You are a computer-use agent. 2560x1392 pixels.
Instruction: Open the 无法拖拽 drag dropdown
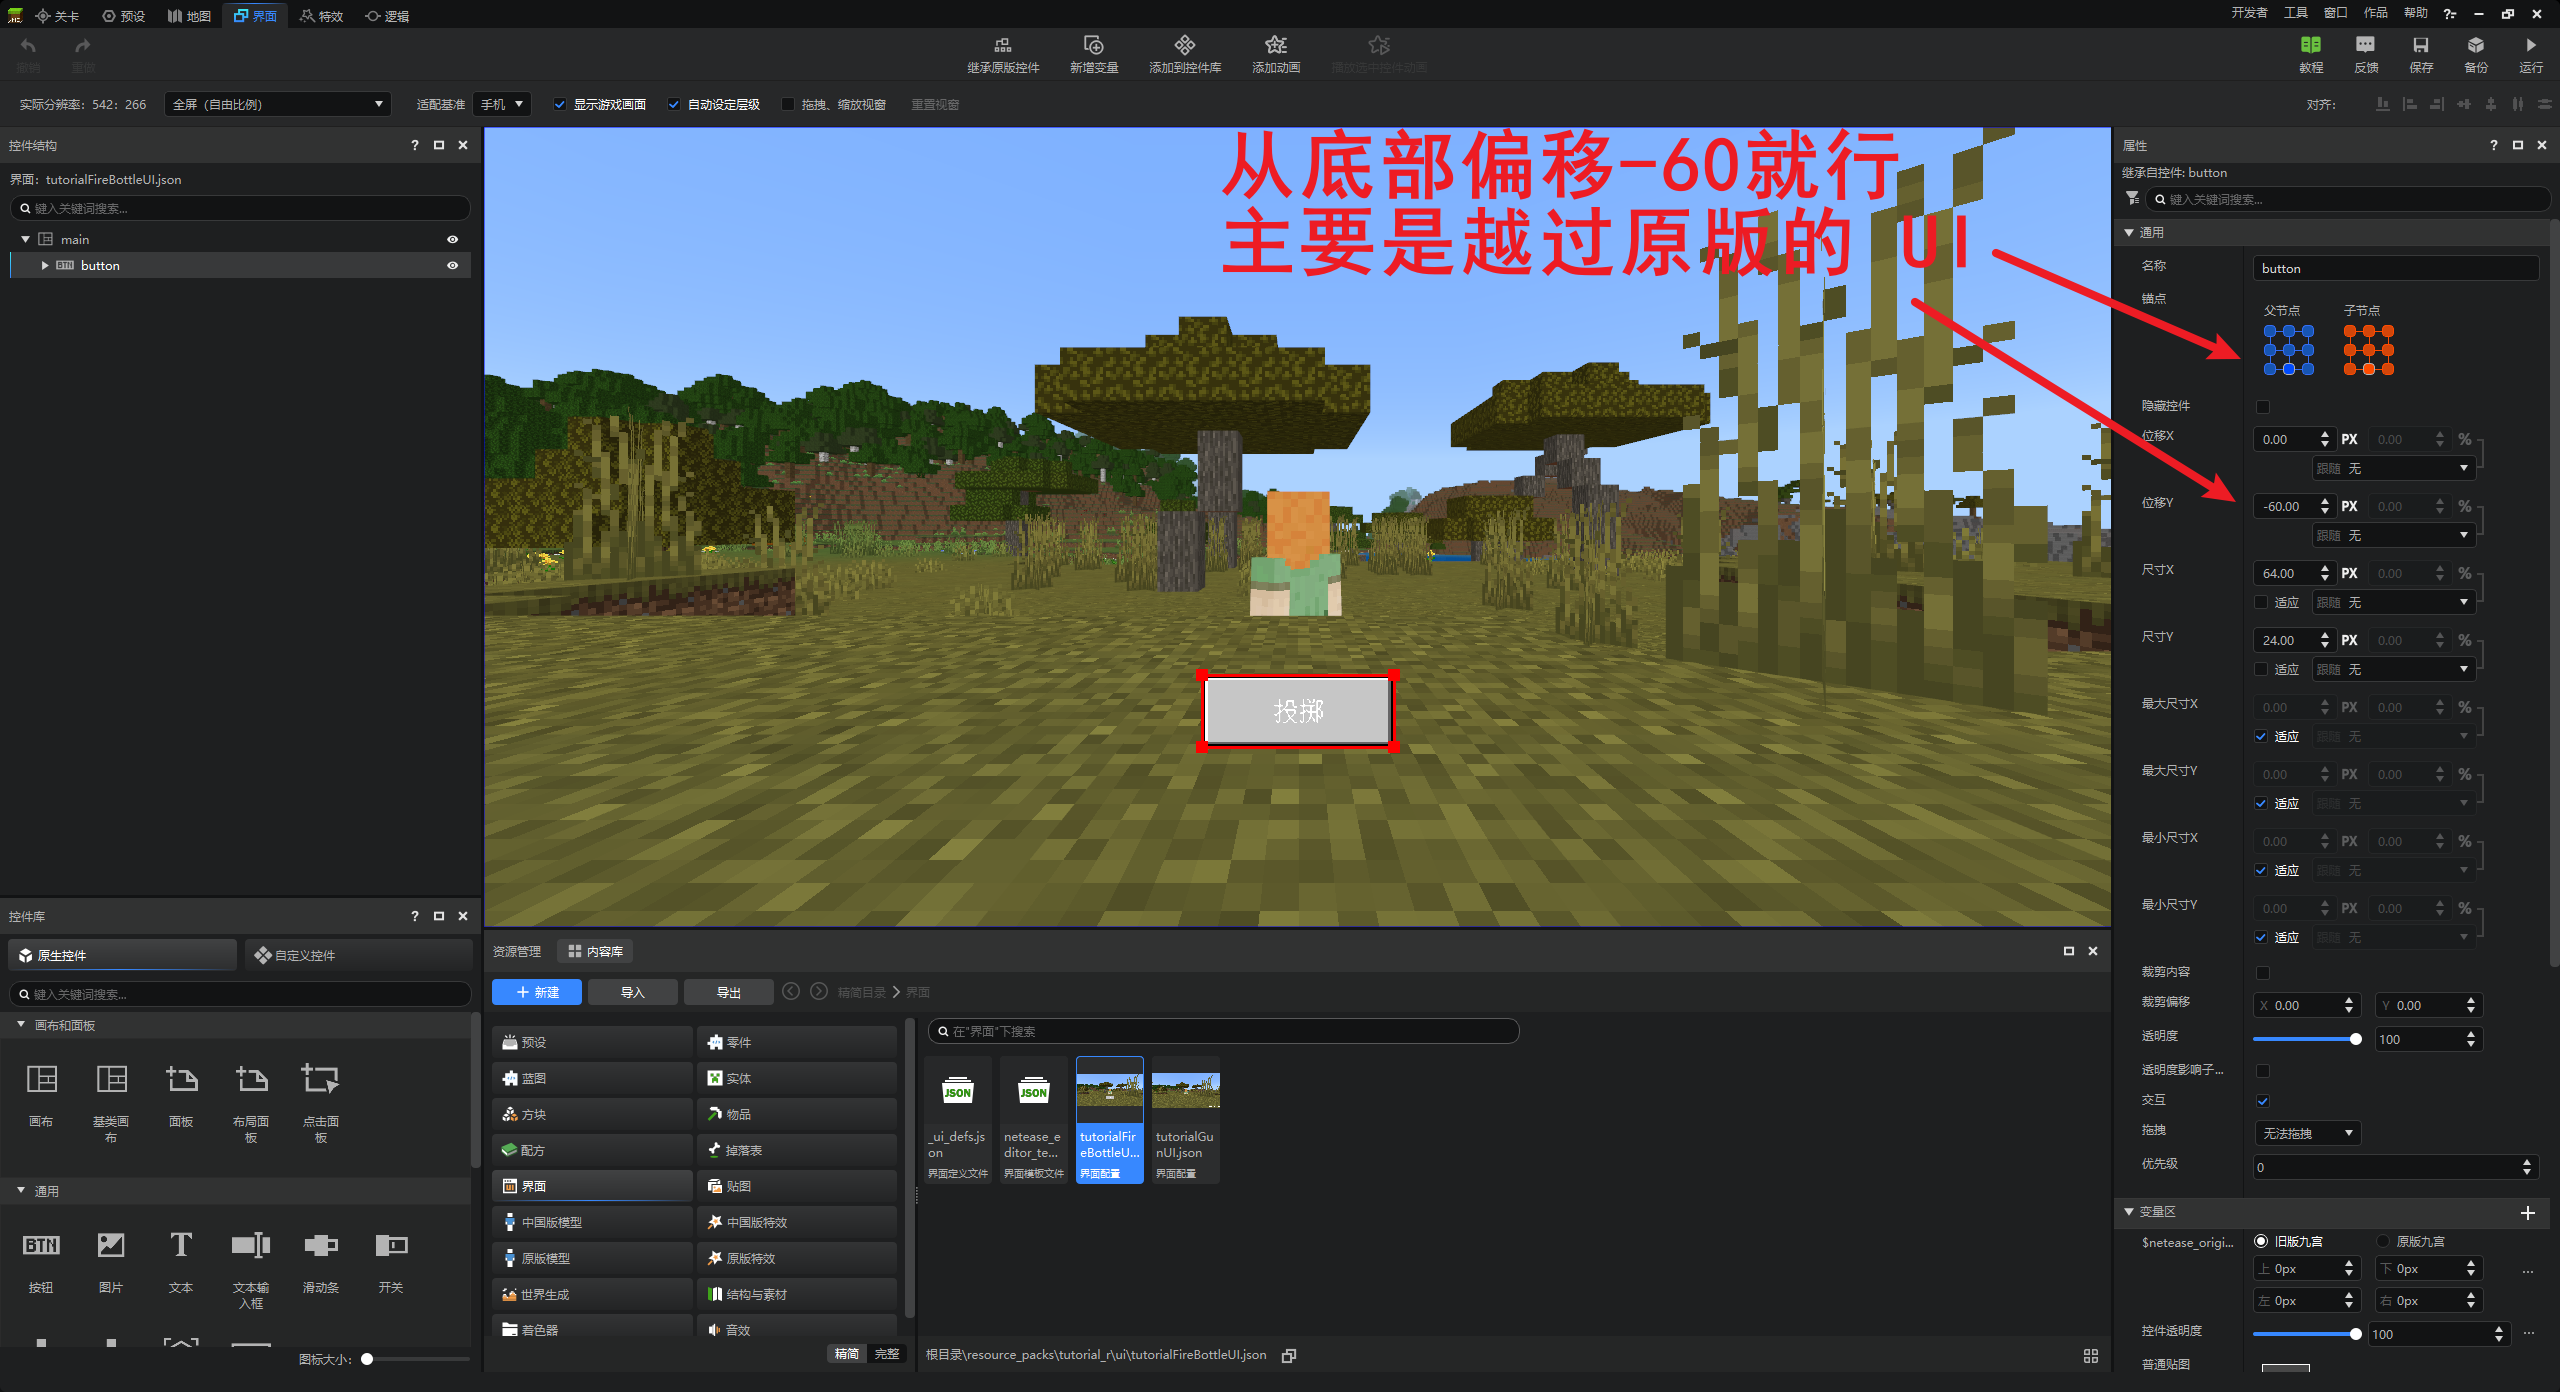(2309, 1133)
